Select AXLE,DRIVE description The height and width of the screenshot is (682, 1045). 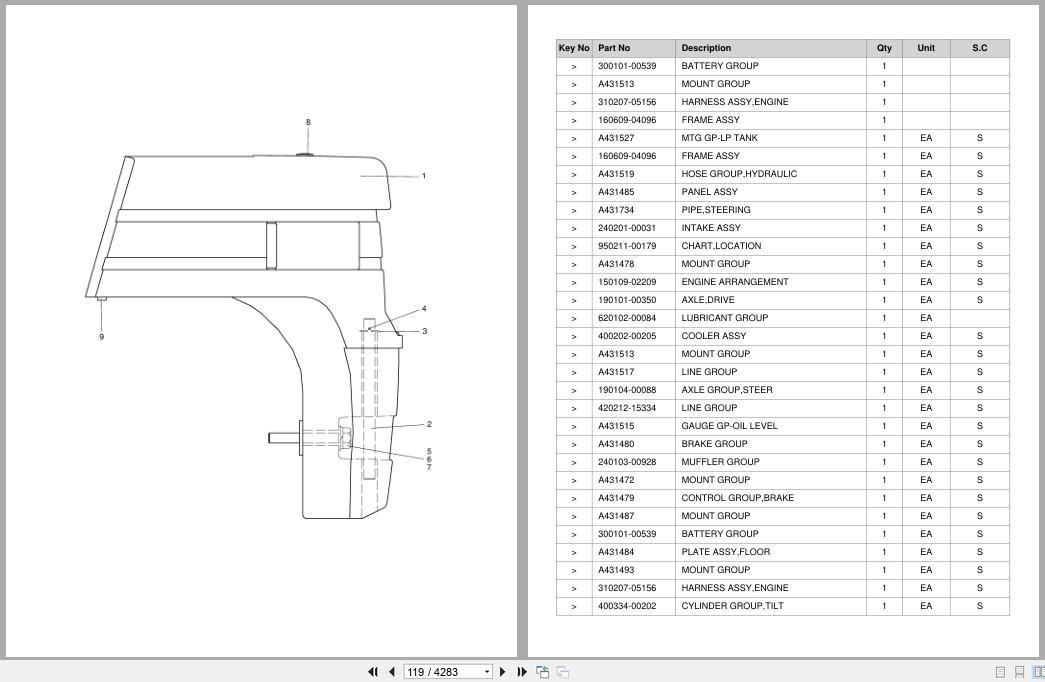click(x=708, y=300)
